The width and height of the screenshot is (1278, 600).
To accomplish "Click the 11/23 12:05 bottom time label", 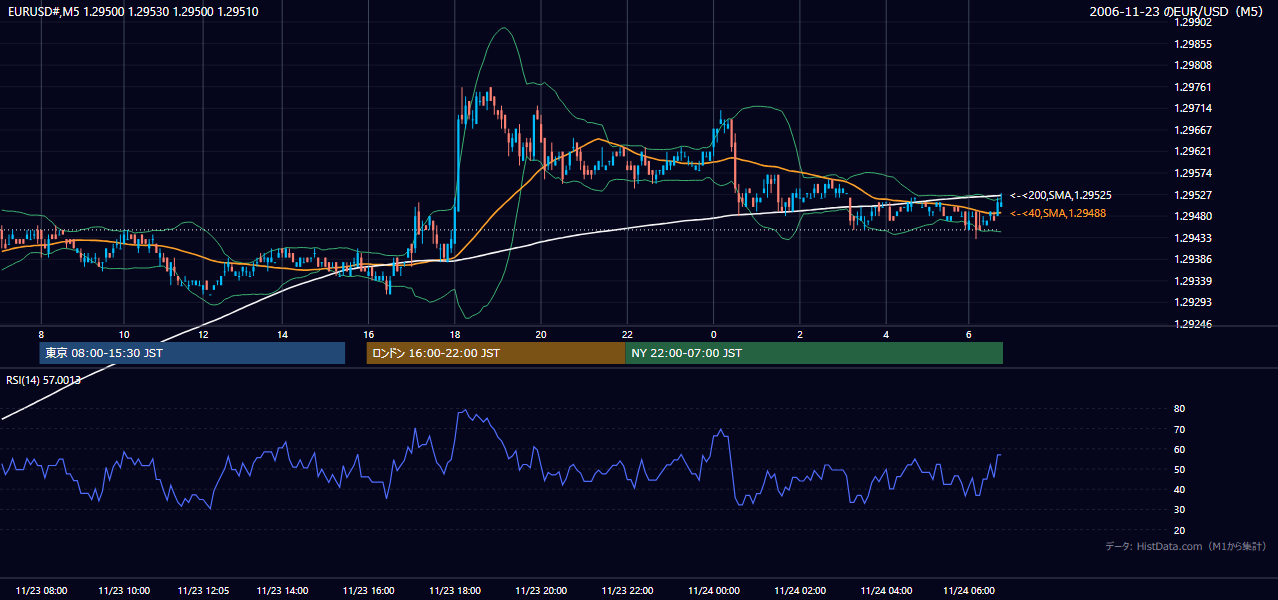I will 204,590.
